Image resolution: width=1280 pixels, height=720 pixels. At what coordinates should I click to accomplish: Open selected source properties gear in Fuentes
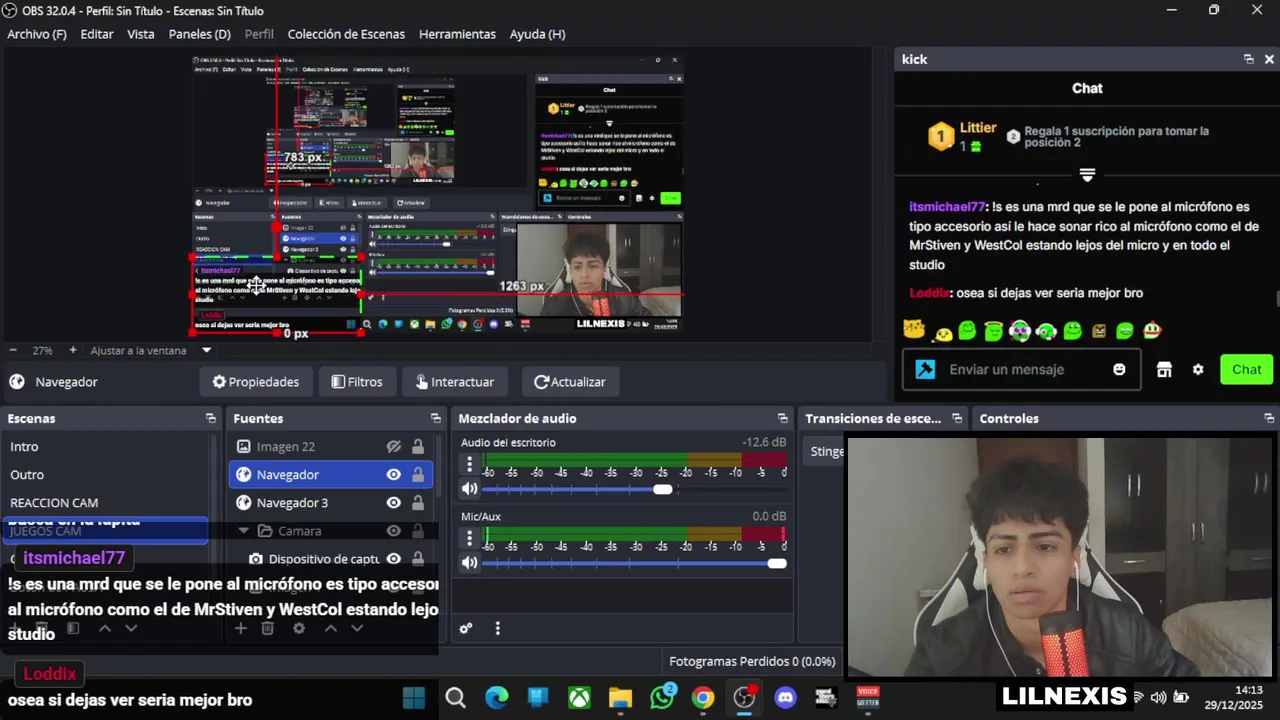[x=299, y=628]
